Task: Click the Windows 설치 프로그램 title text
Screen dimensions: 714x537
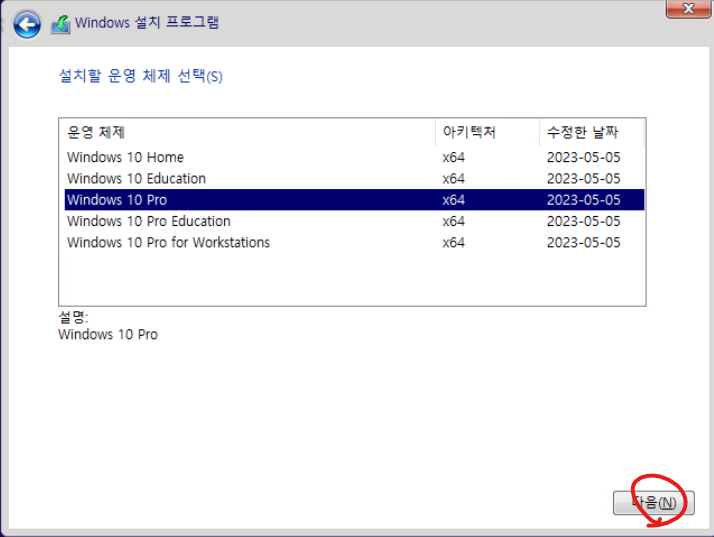Action: [x=147, y=22]
